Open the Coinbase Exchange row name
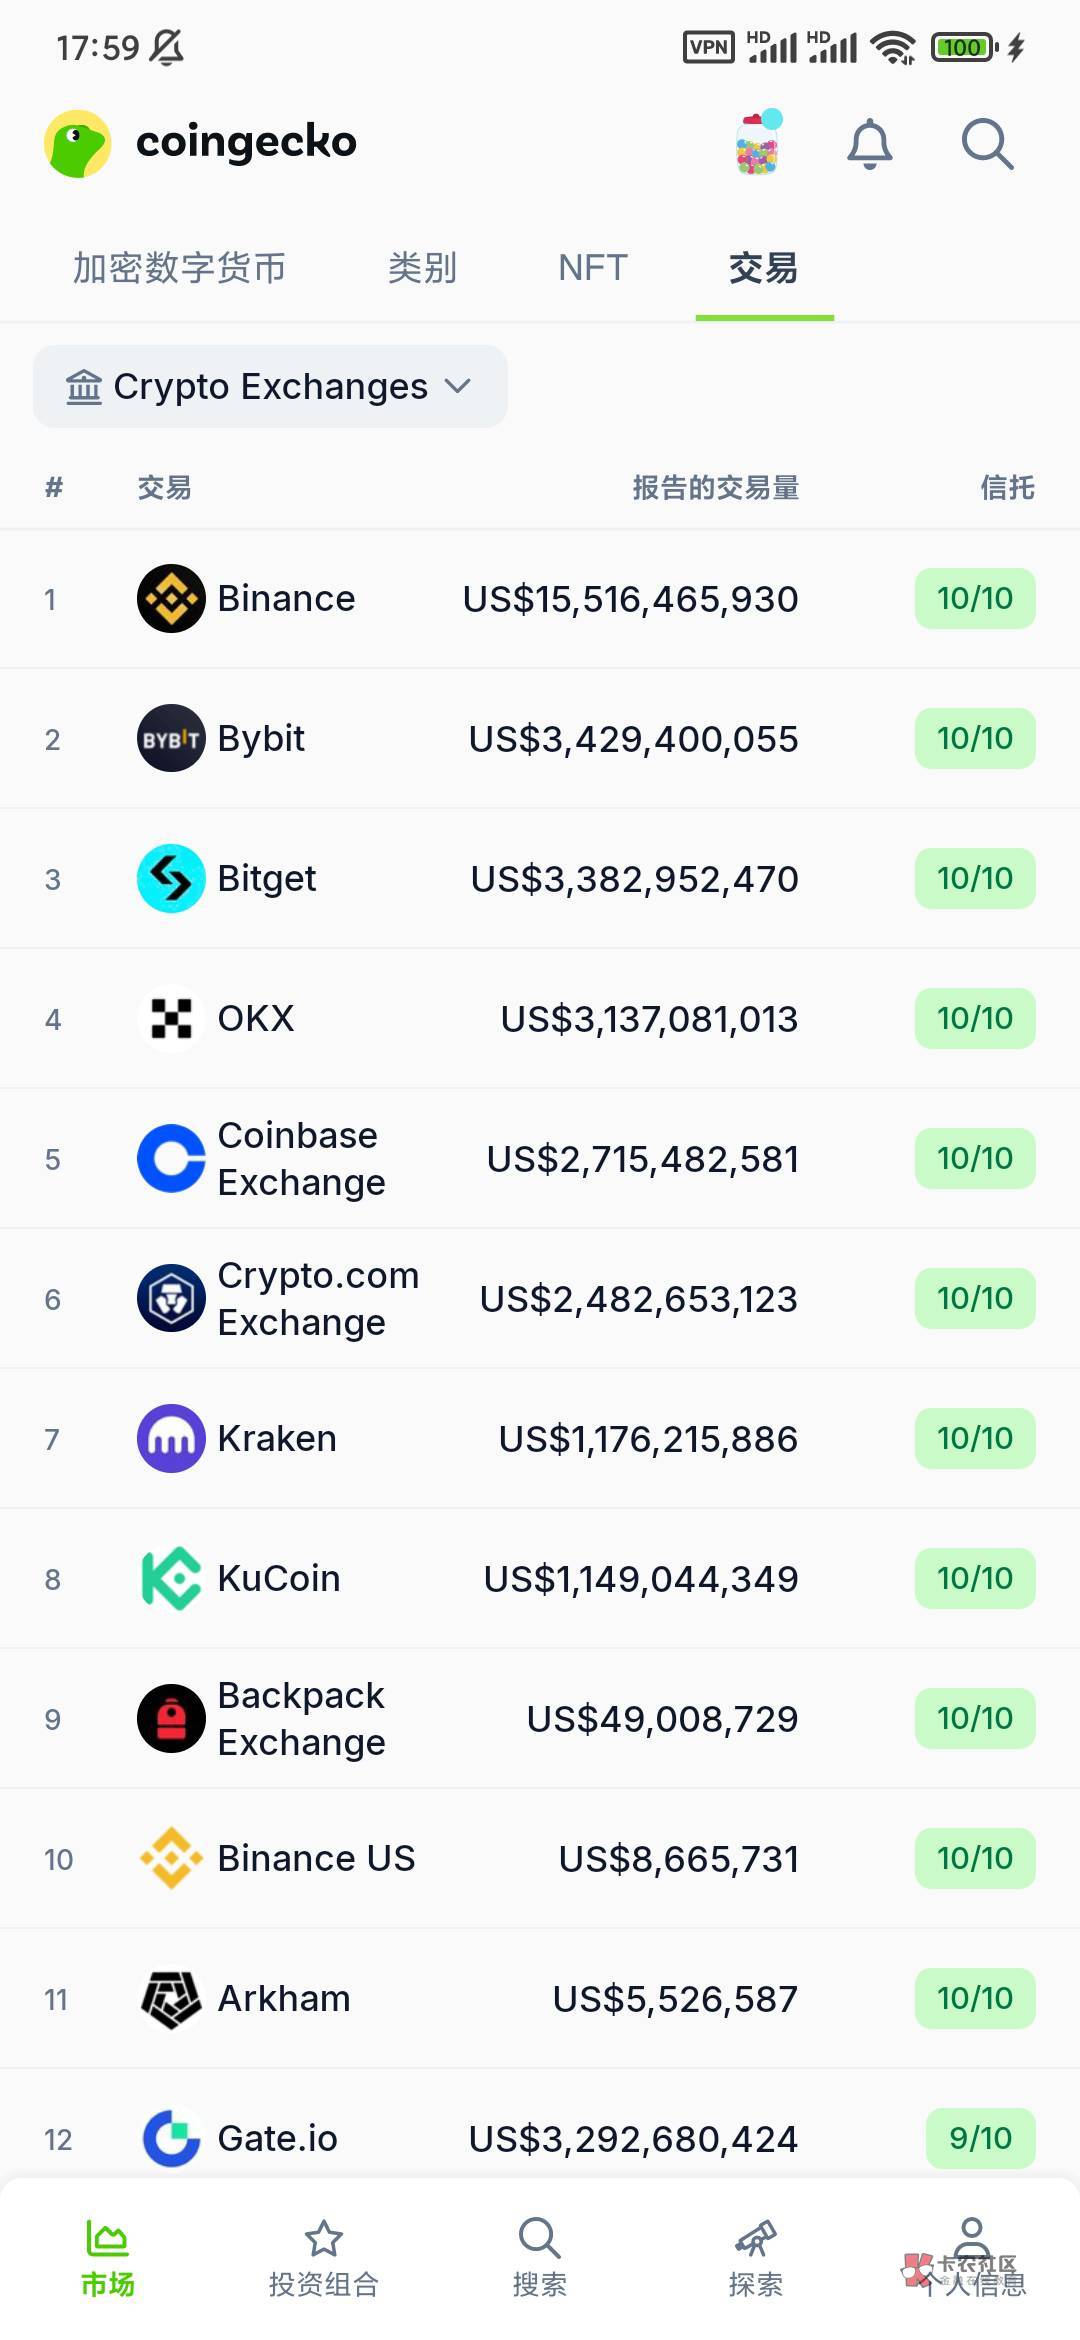 tap(301, 1159)
